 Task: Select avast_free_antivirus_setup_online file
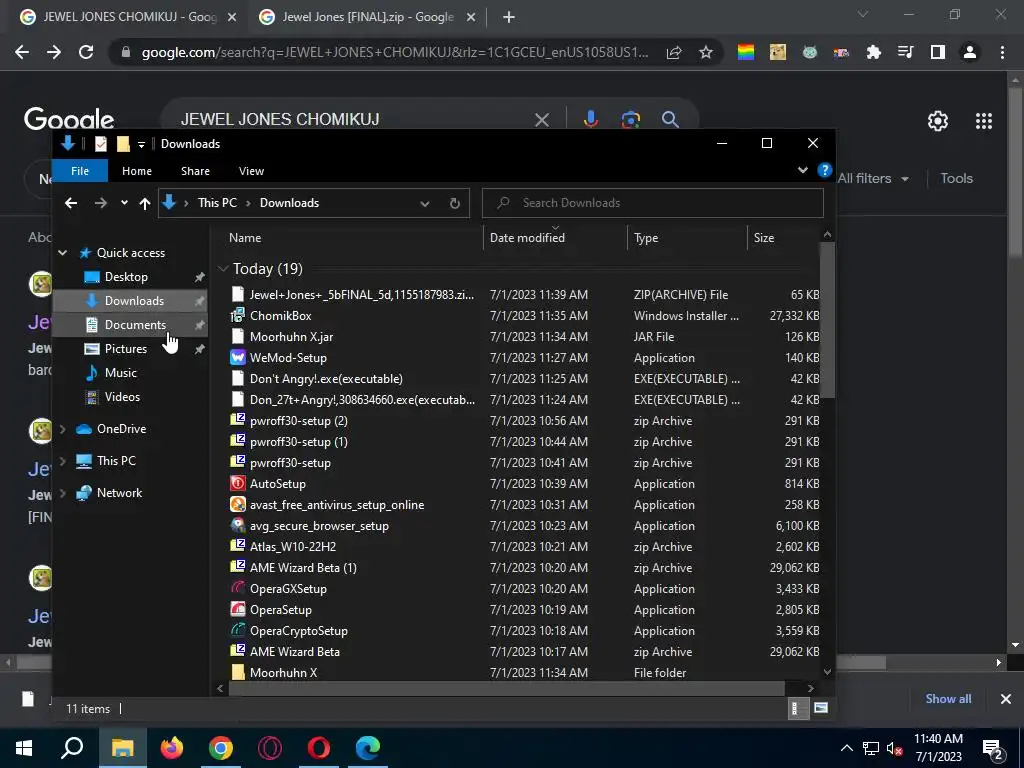[x=337, y=505]
